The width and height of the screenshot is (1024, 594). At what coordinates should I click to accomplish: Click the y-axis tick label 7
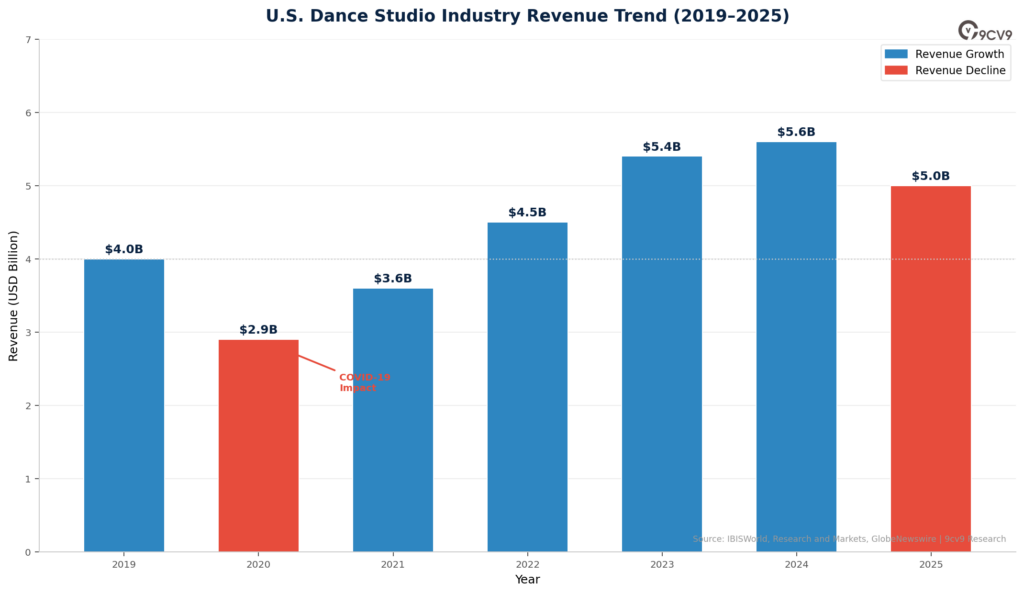pyautogui.click(x=28, y=40)
